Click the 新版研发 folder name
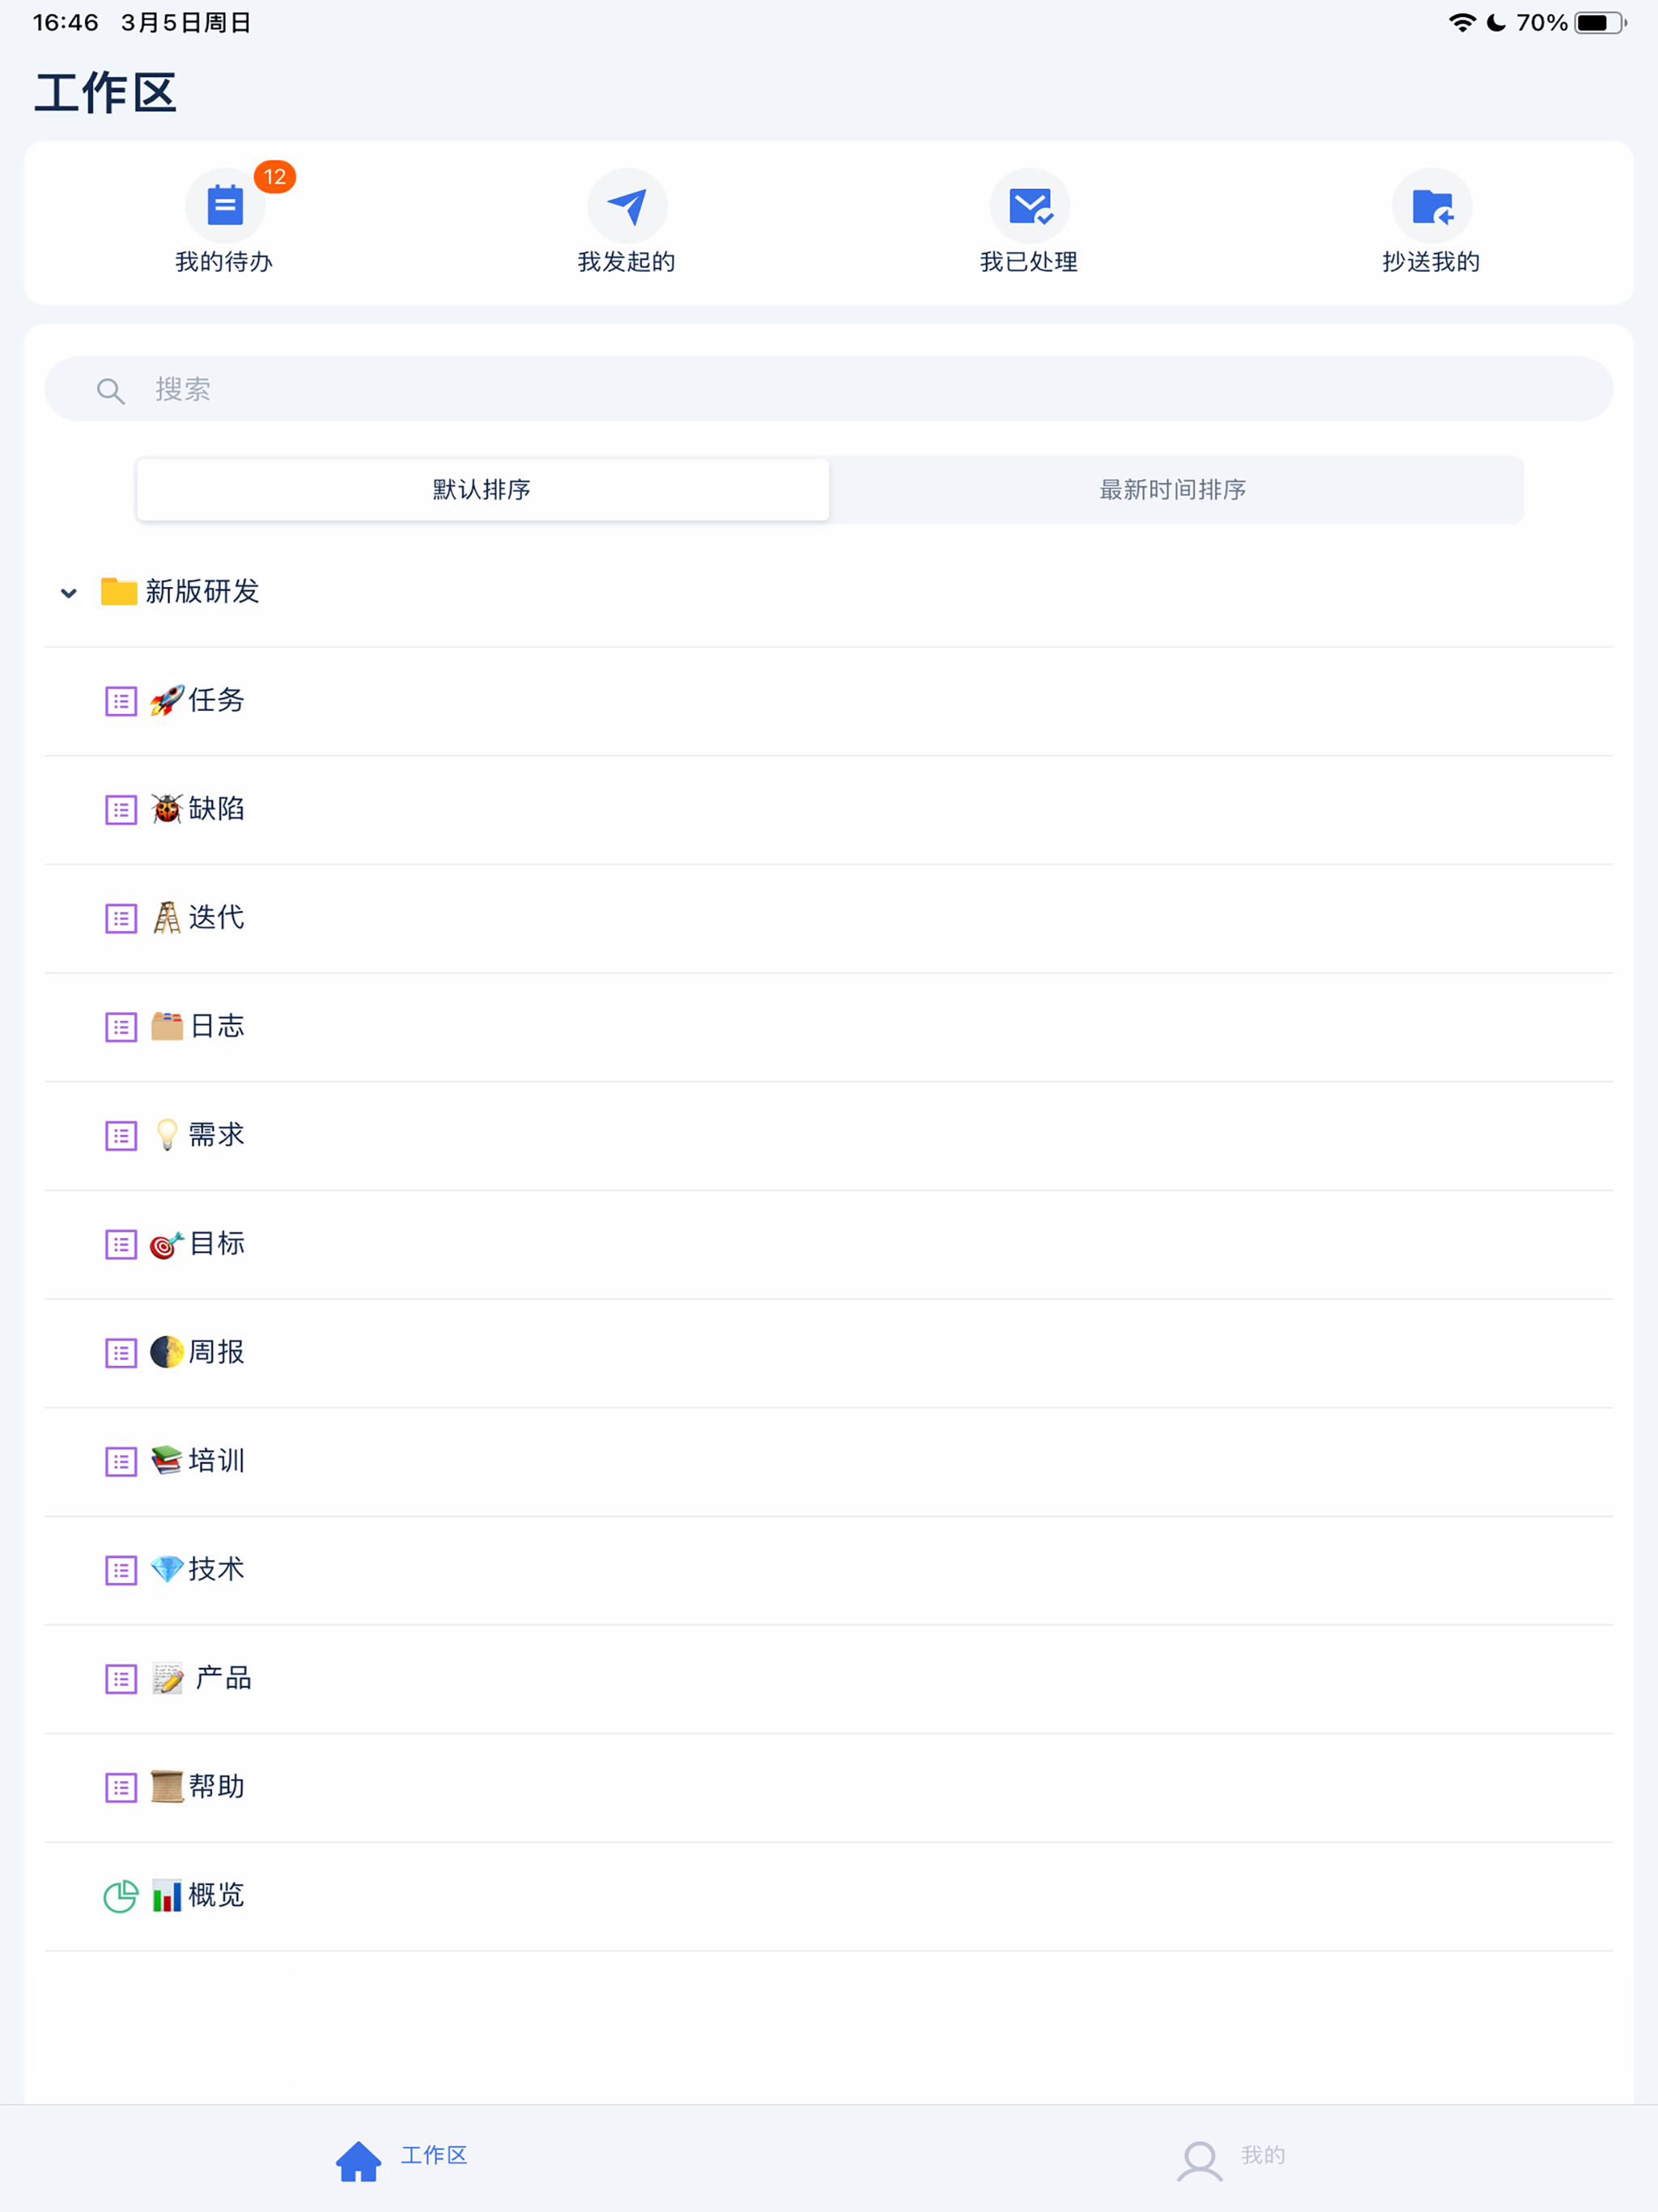 coord(203,591)
